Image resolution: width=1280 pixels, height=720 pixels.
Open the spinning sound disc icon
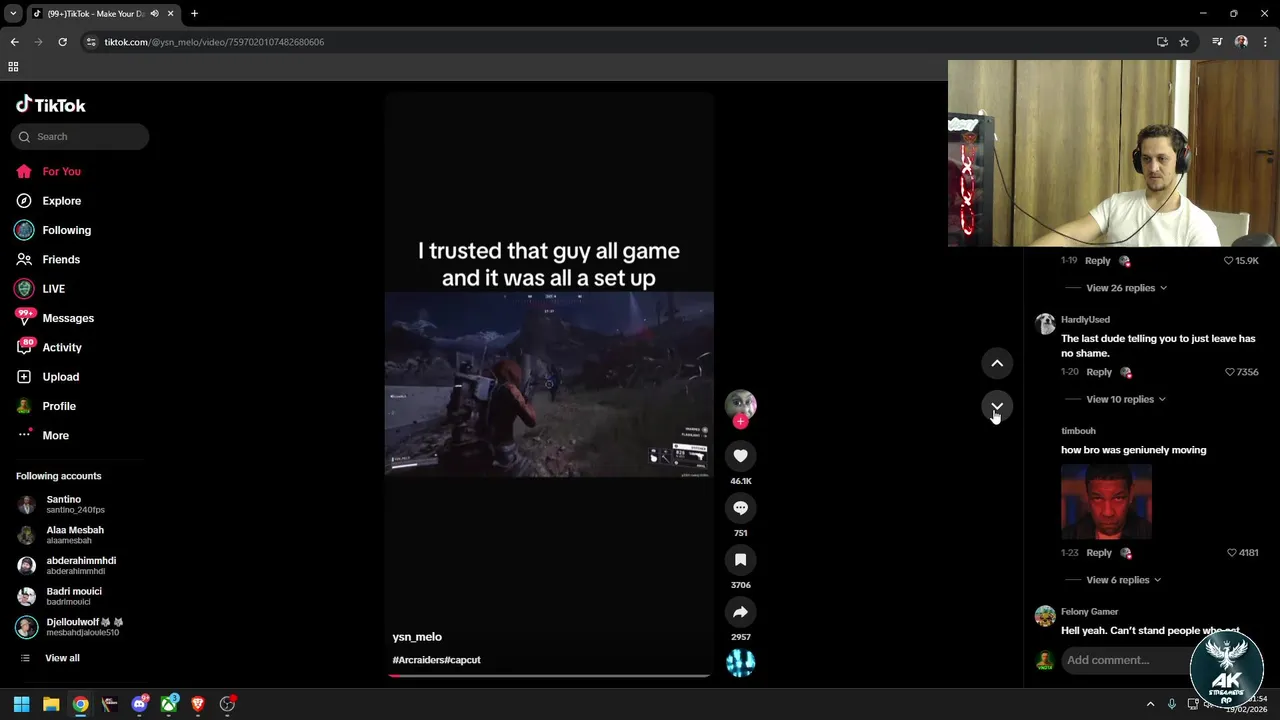pos(740,663)
